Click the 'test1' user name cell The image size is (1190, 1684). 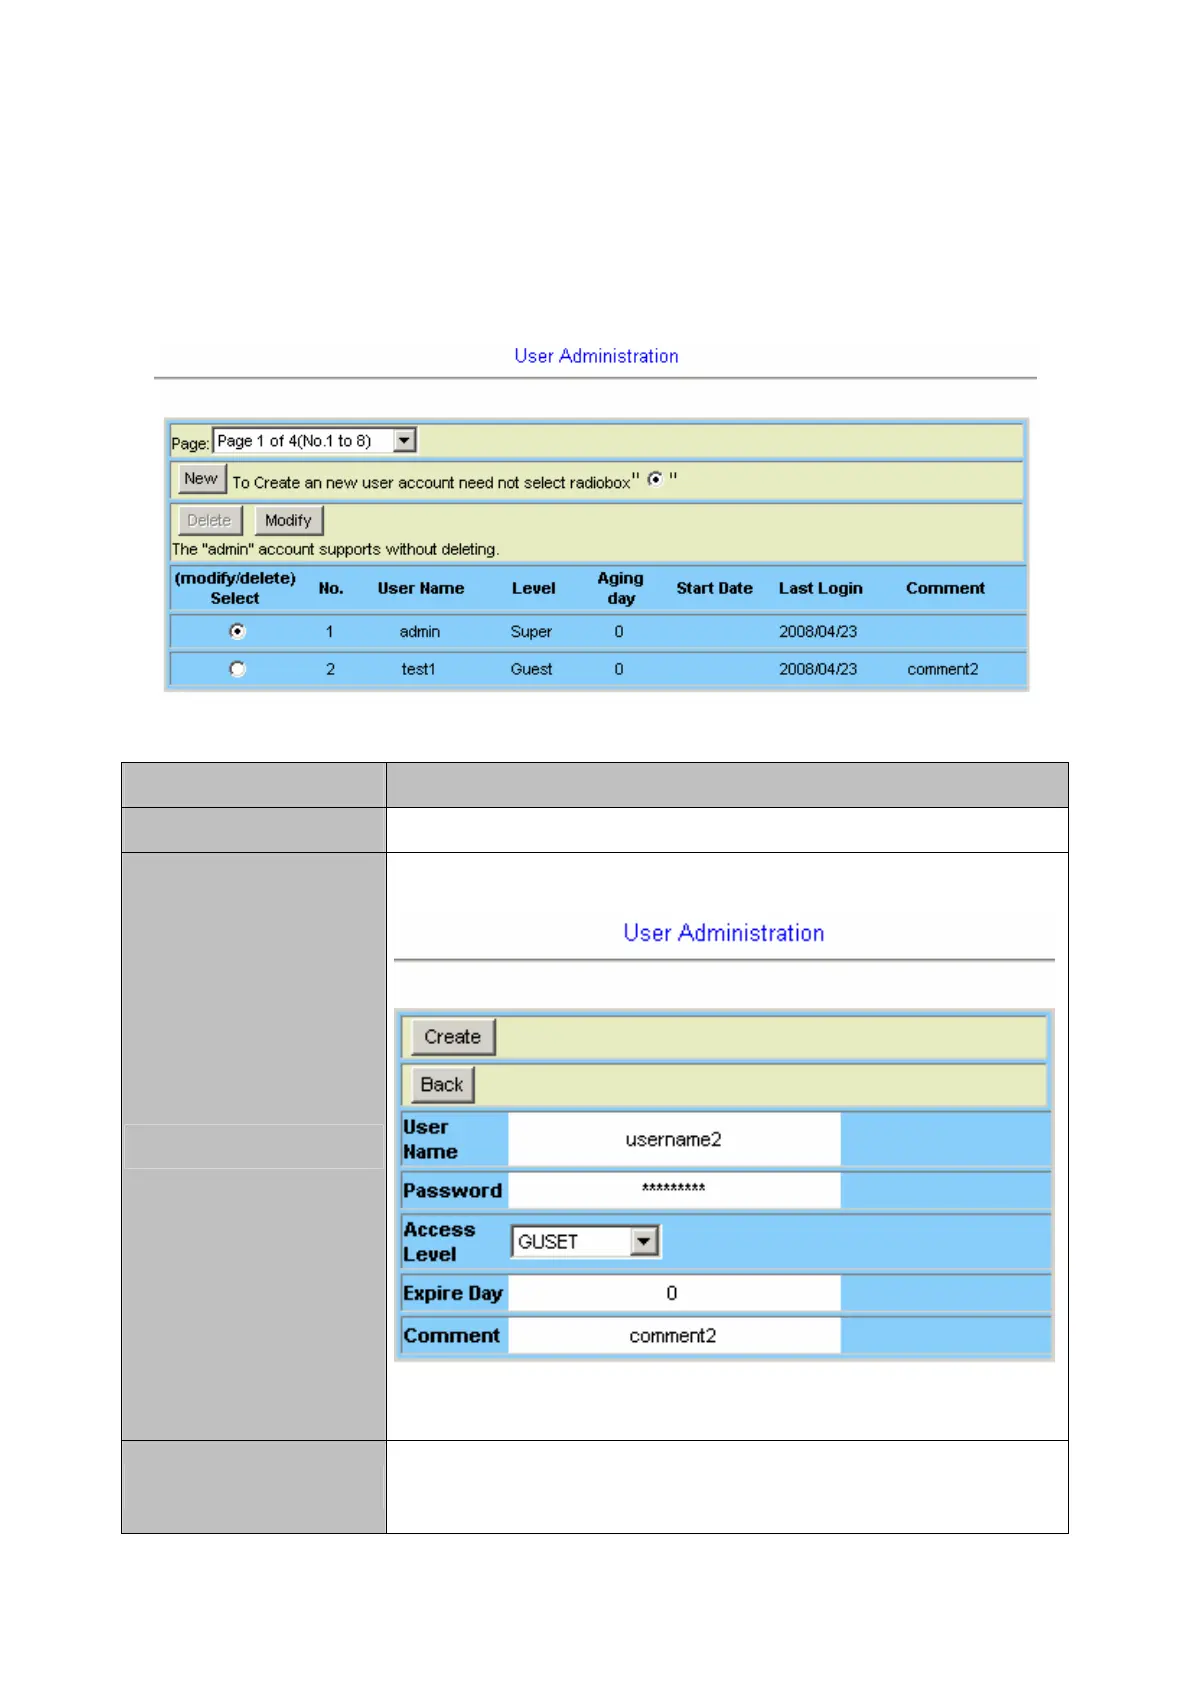[x=419, y=669]
